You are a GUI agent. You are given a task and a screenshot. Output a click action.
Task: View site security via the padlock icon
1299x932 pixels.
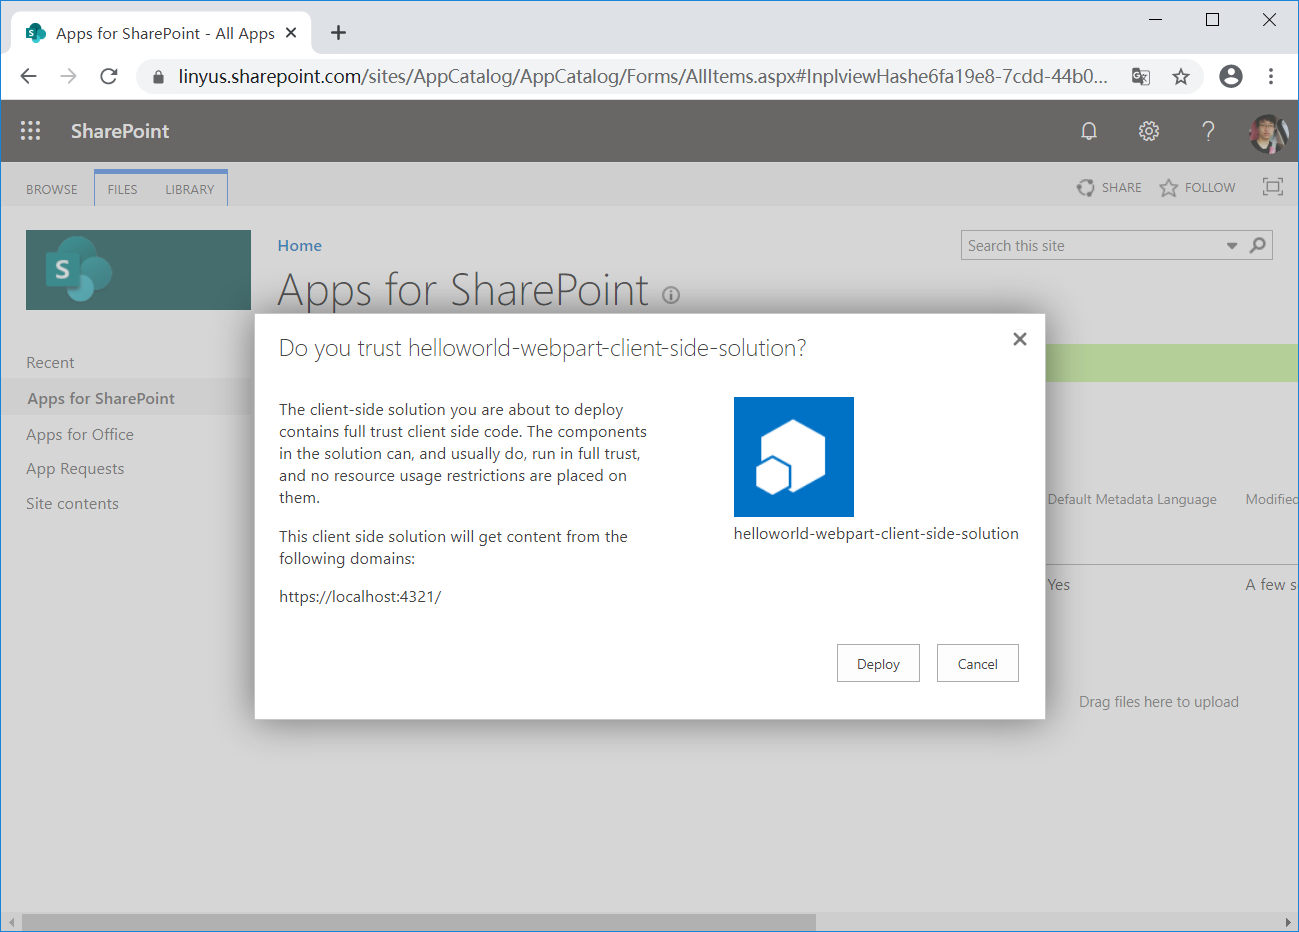pos(157,75)
